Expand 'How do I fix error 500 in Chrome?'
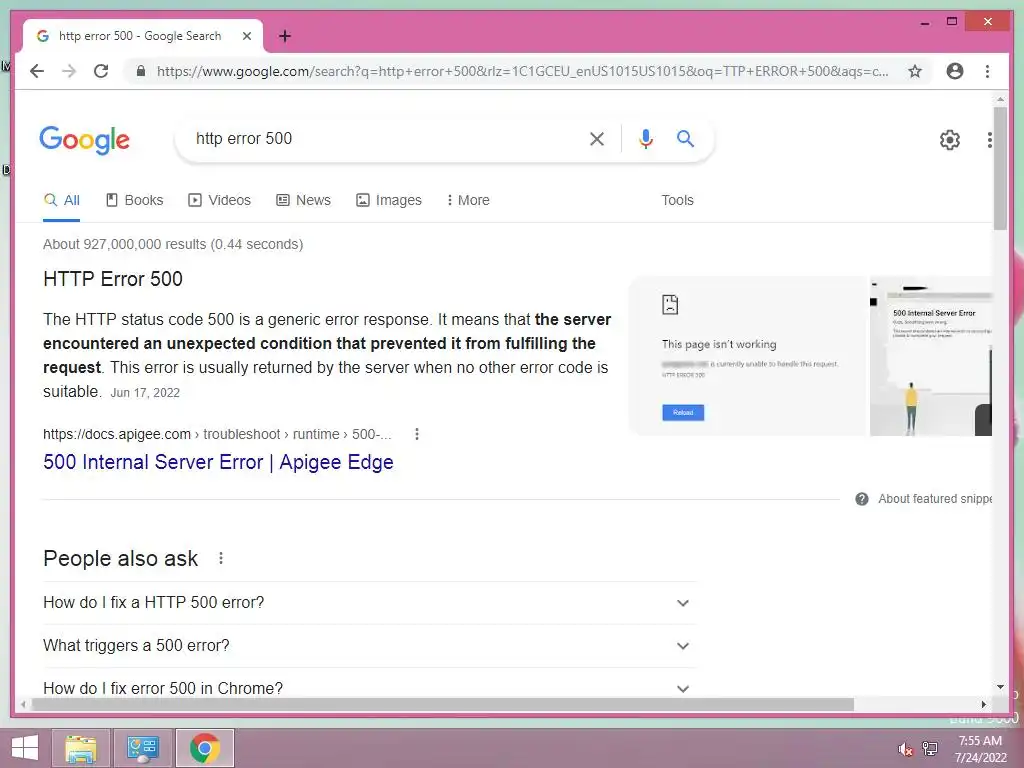 (x=370, y=688)
